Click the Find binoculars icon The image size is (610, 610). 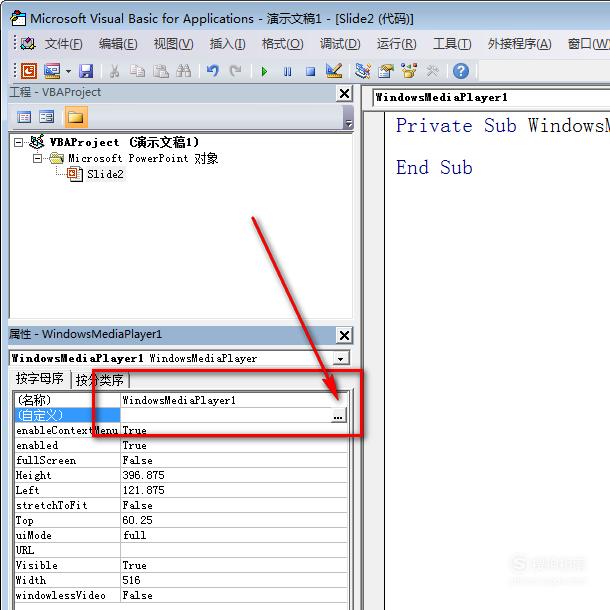pos(183,71)
